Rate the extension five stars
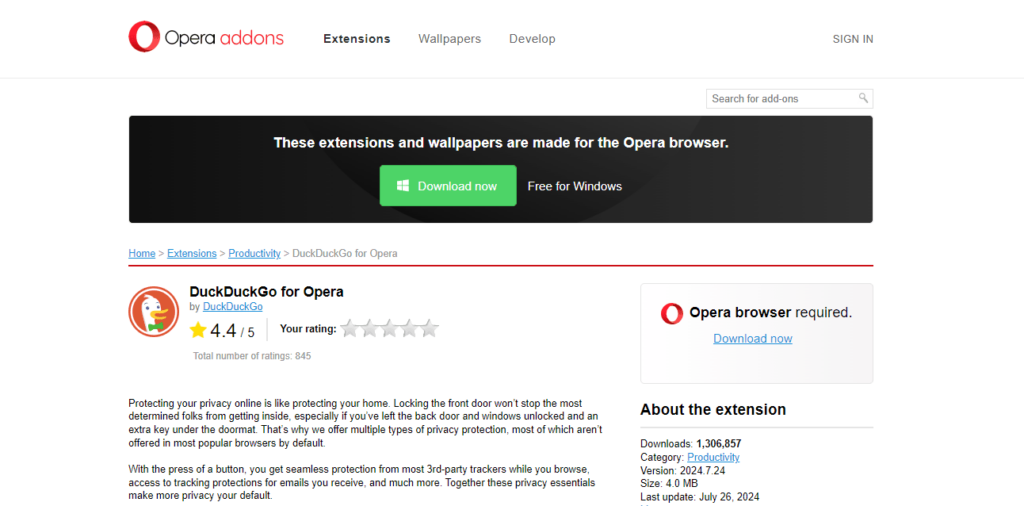 (429, 328)
